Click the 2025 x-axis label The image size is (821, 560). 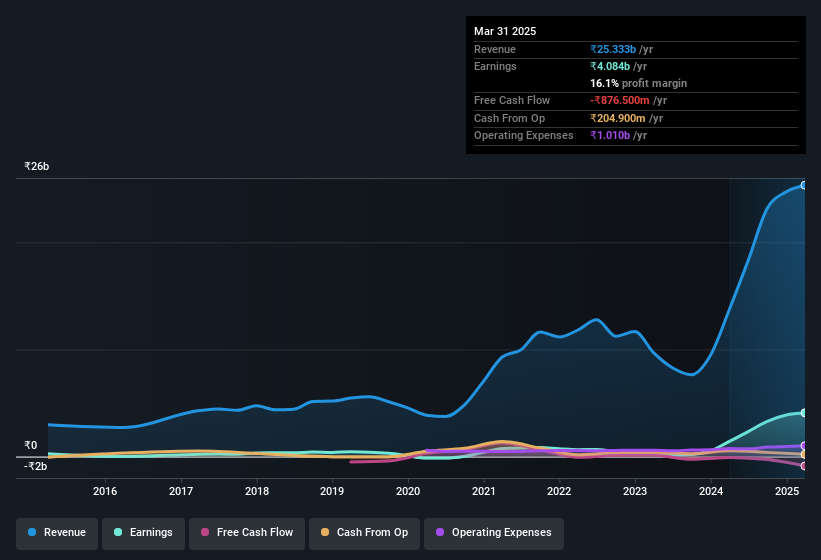click(787, 491)
